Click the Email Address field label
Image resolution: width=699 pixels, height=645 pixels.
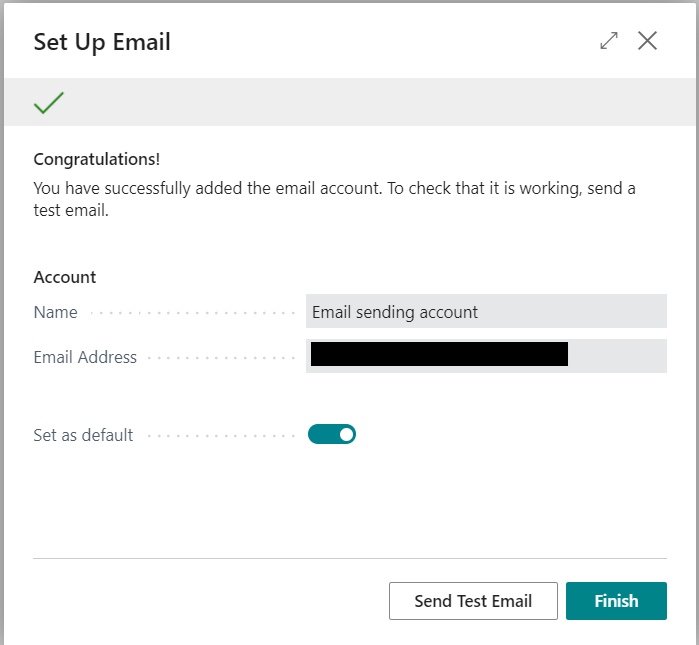click(x=85, y=357)
